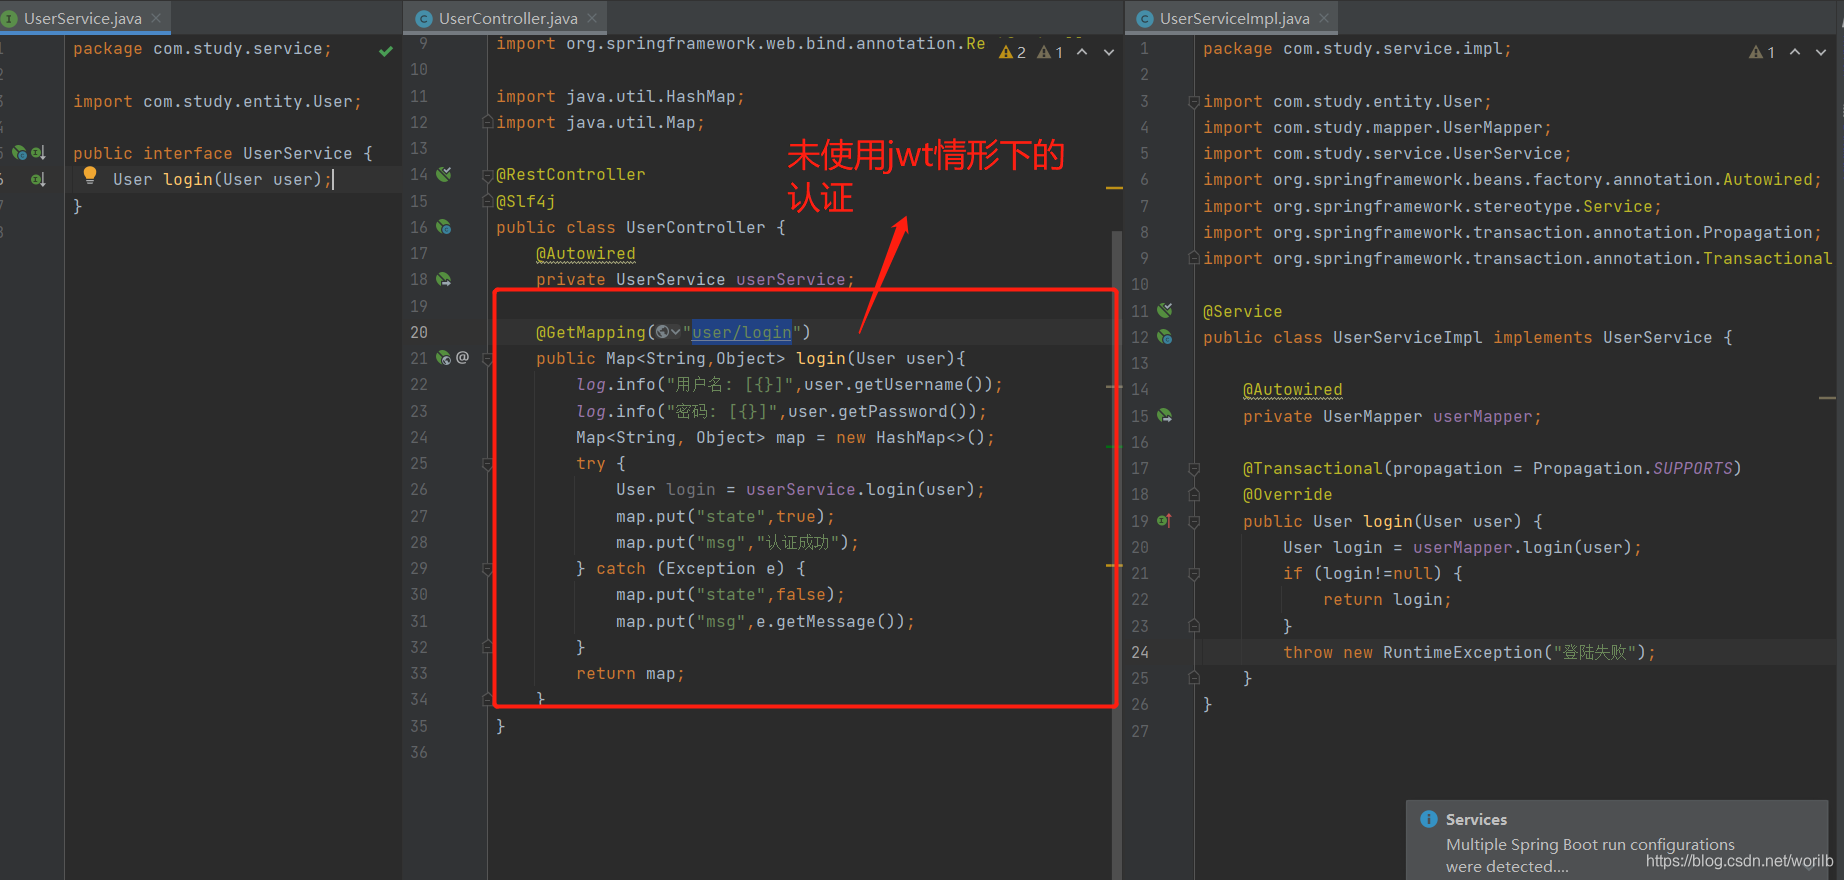Click line number 26 in UserController gutter
Viewport: 1844px width, 880px height.
(419, 489)
